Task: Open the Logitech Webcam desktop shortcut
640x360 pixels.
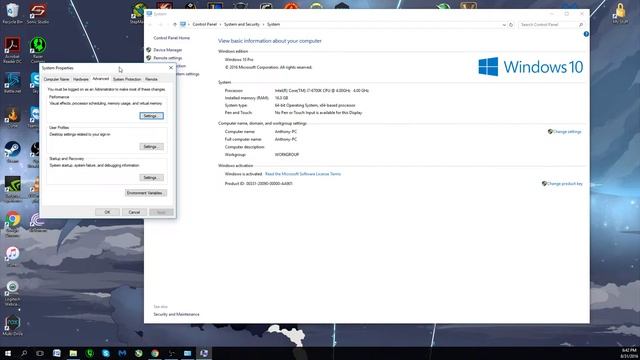Action: 12,293
